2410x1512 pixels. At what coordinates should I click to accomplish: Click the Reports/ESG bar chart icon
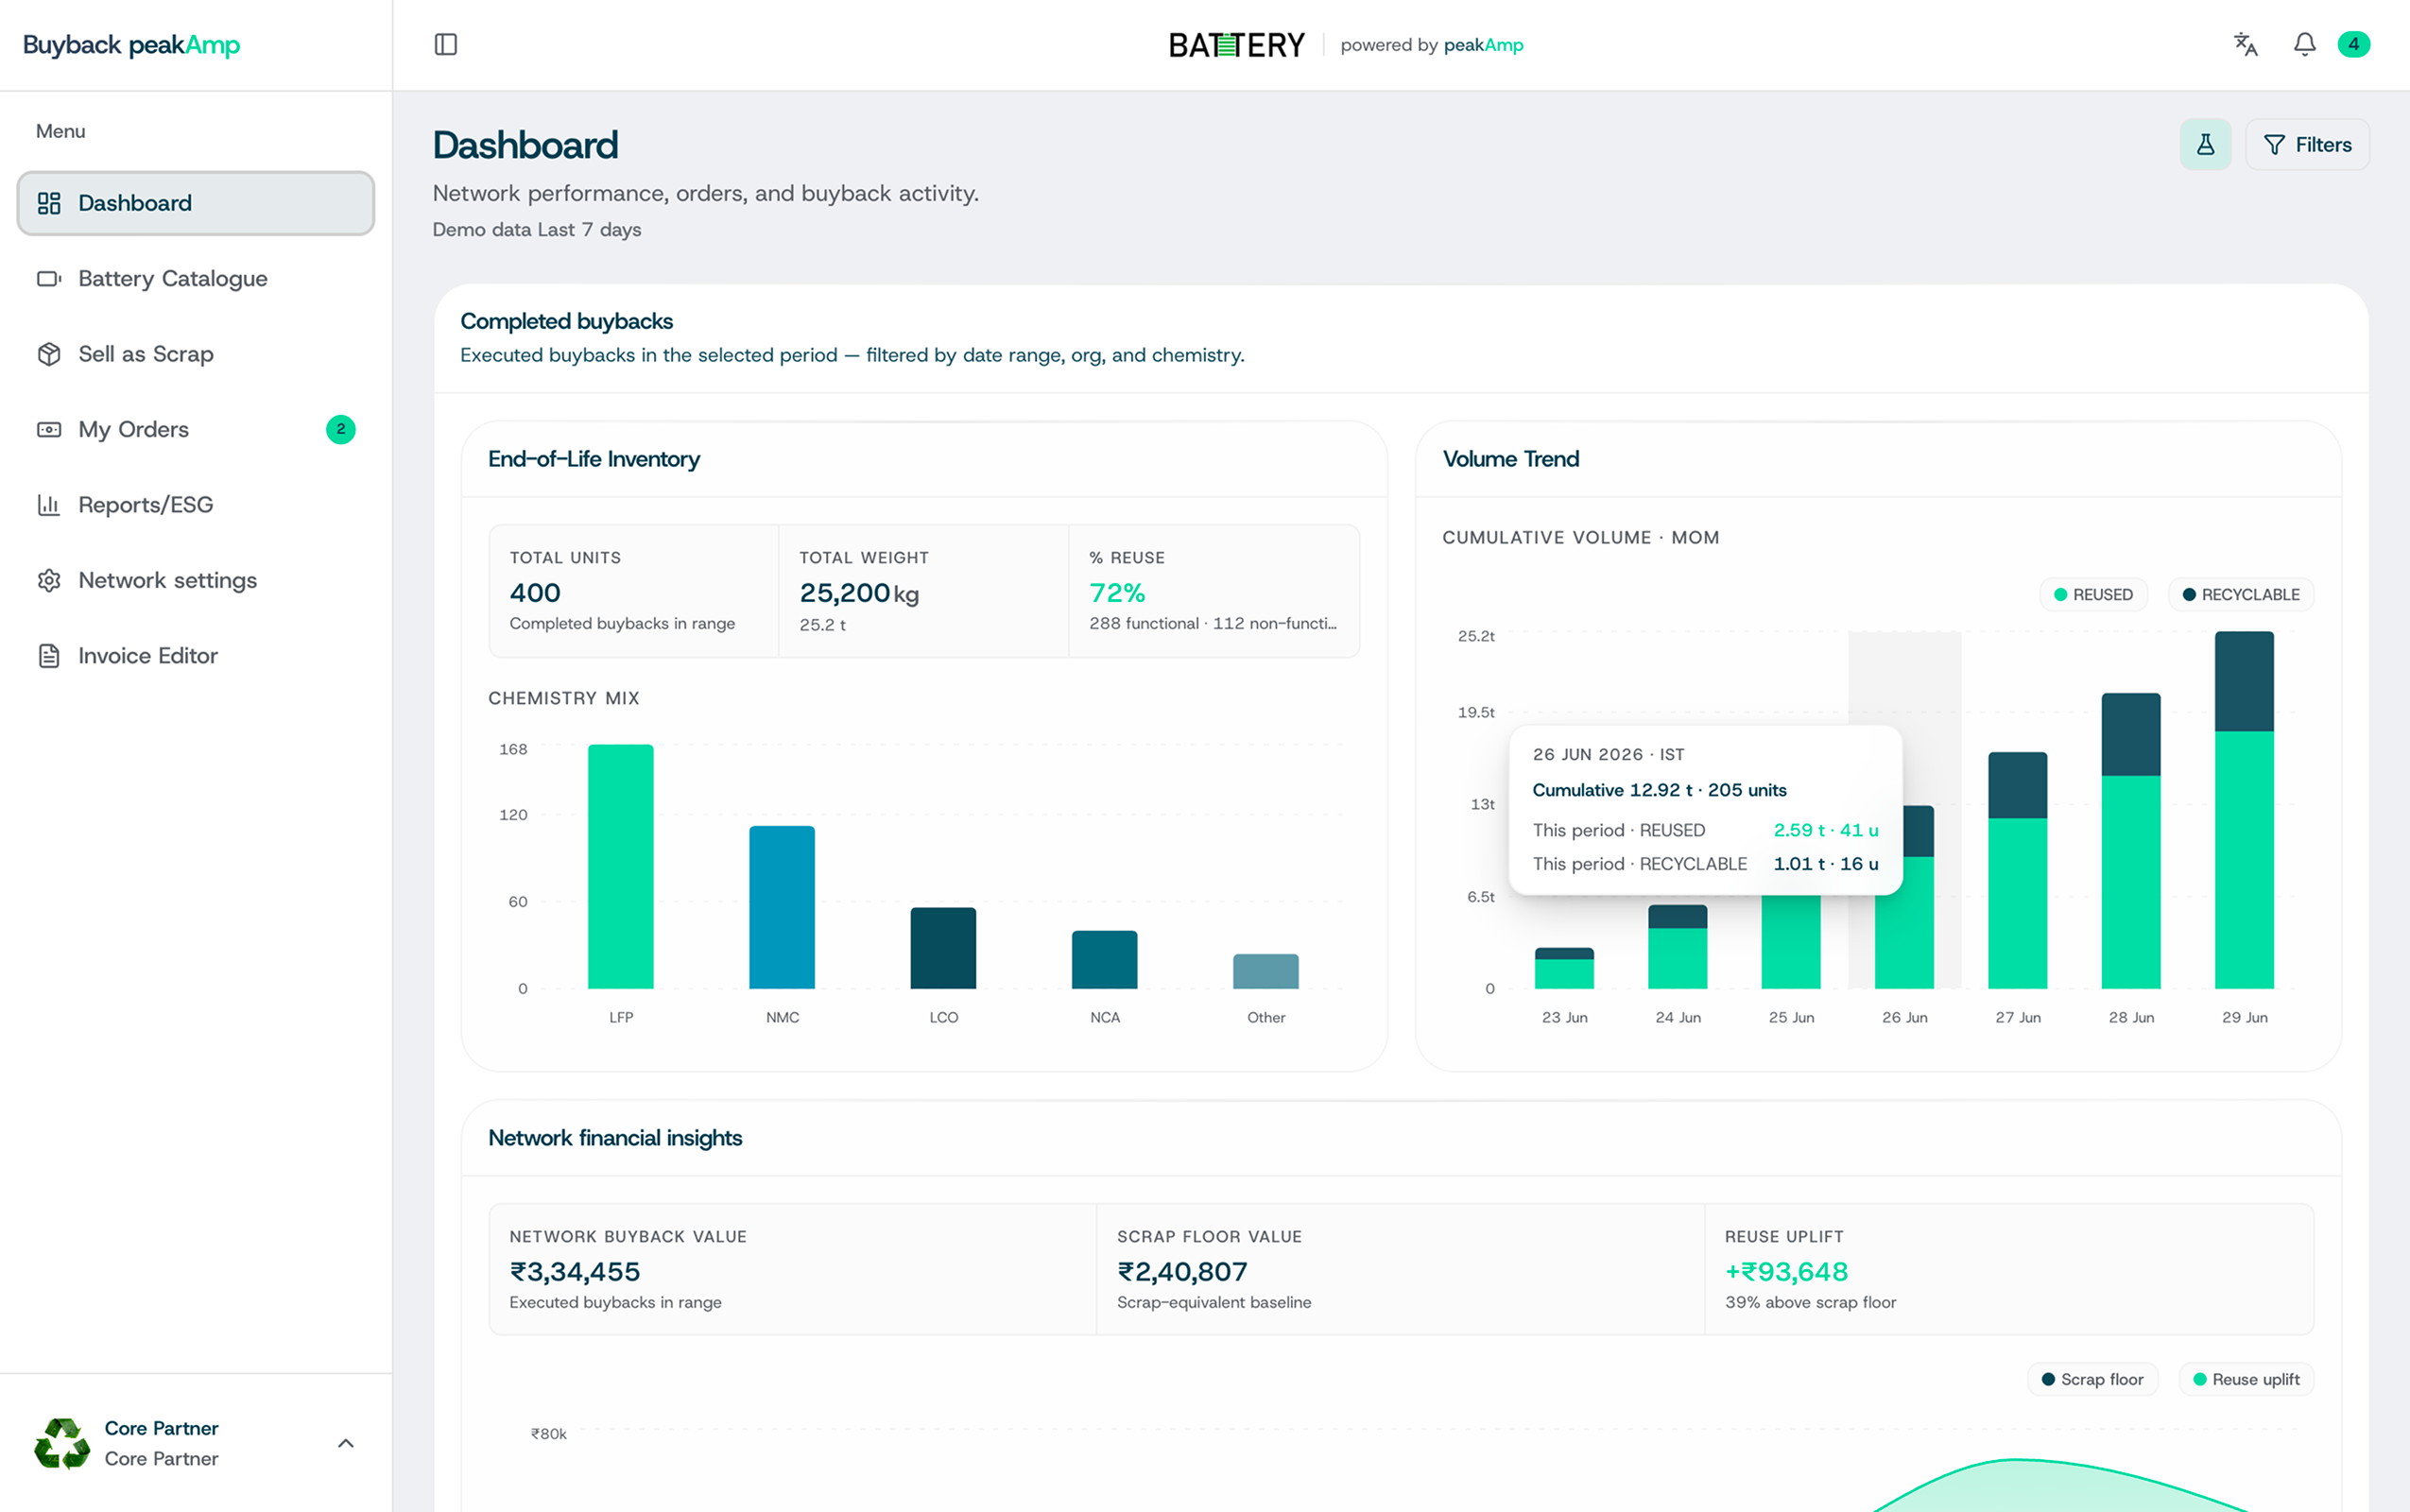click(x=49, y=505)
